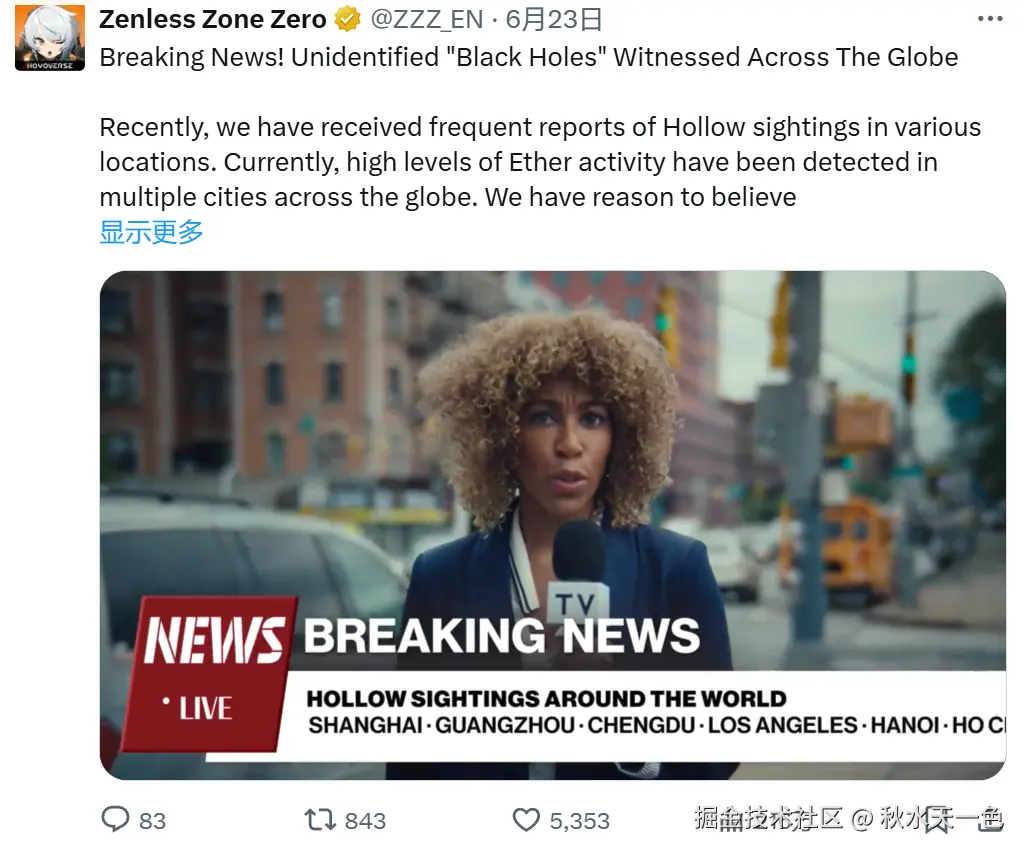Click the 5,353 likes count
Image resolution: width=1028 pixels, height=855 pixels.
click(x=580, y=821)
